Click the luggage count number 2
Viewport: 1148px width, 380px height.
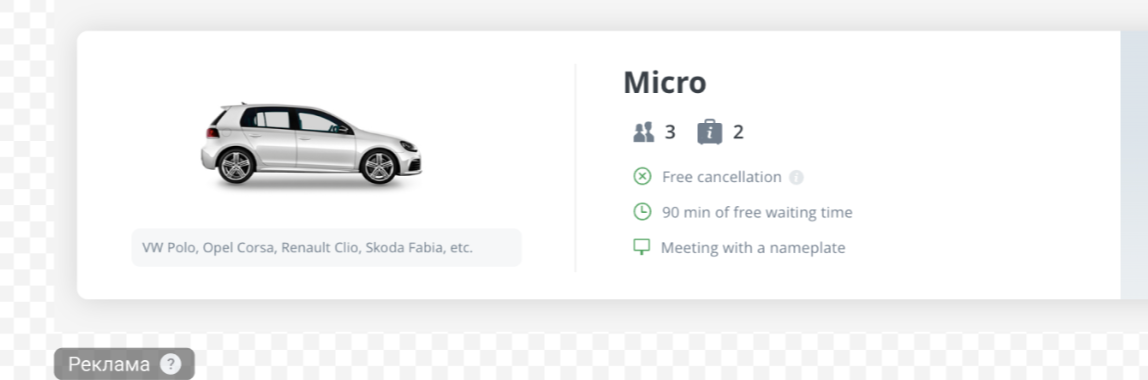[x=738, y=133]
